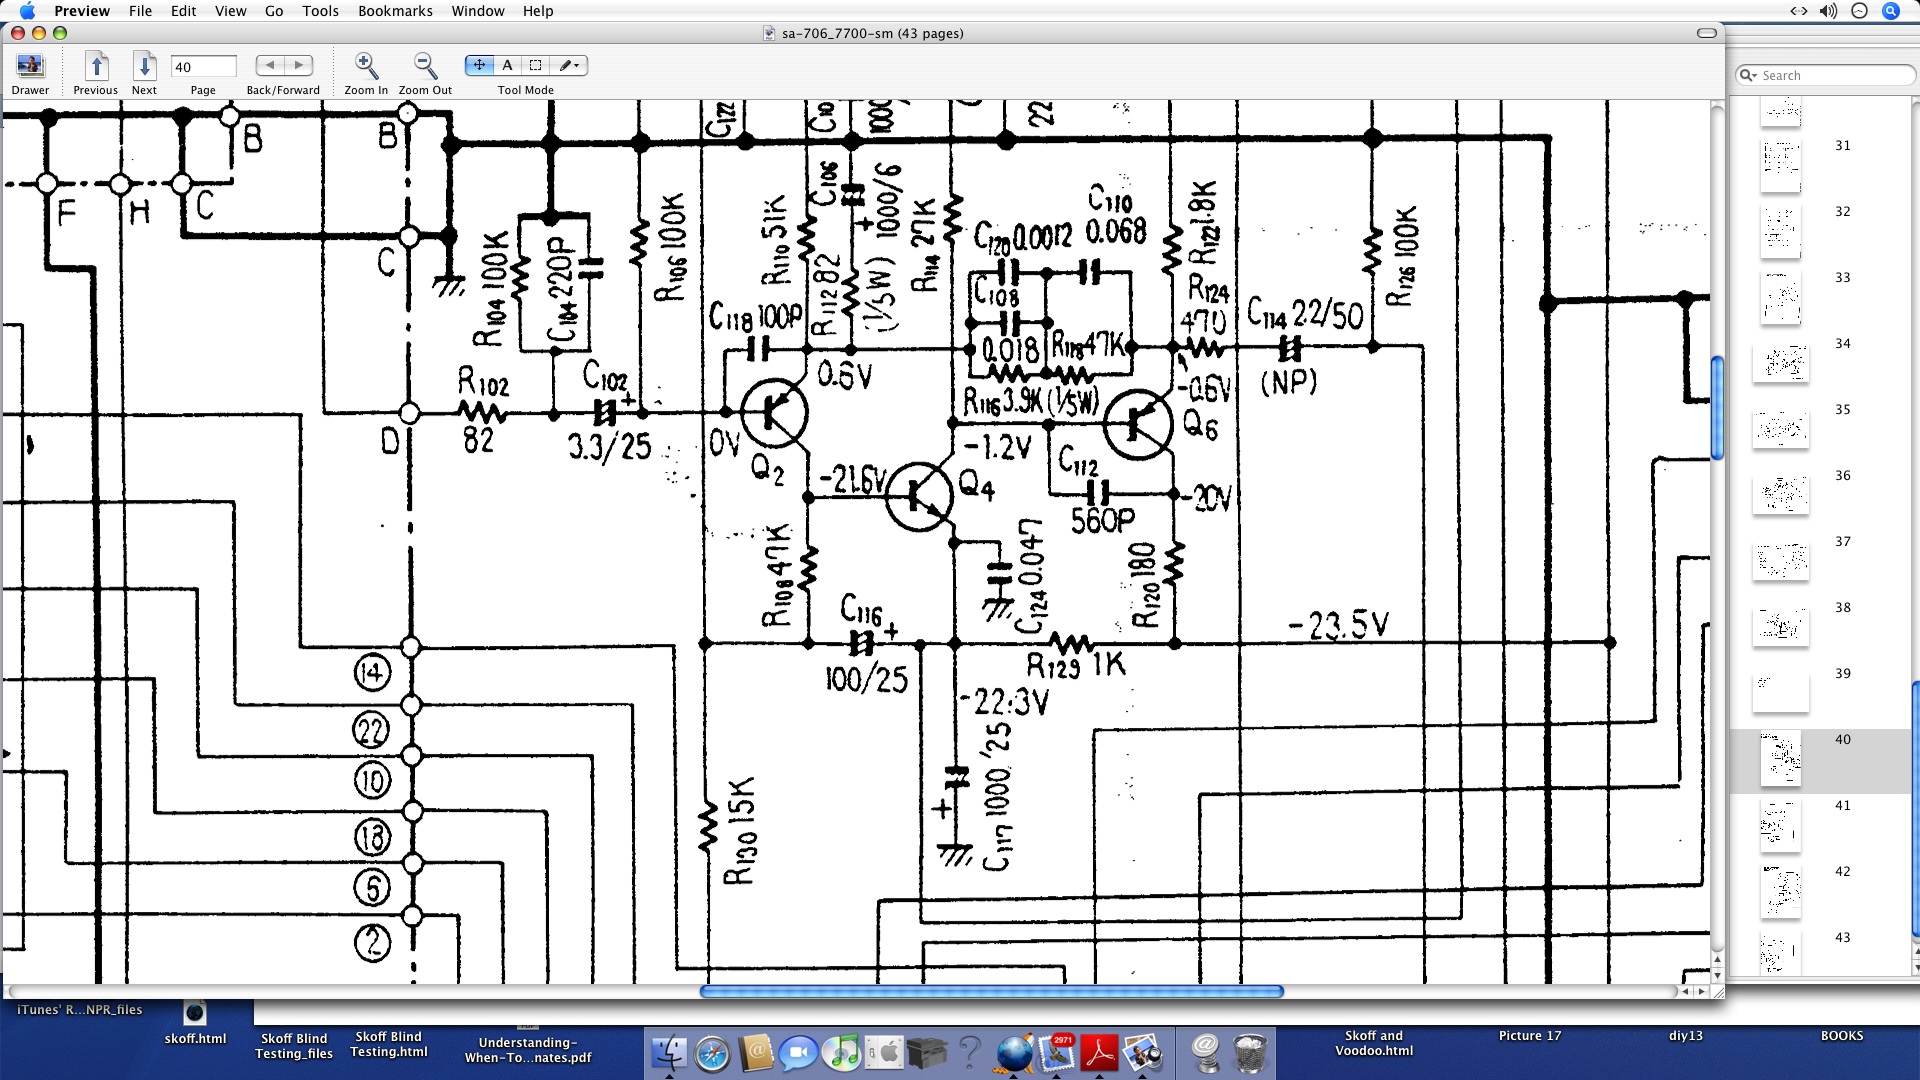
Task: Click the Back arrow button
Action: coord(270,65)
